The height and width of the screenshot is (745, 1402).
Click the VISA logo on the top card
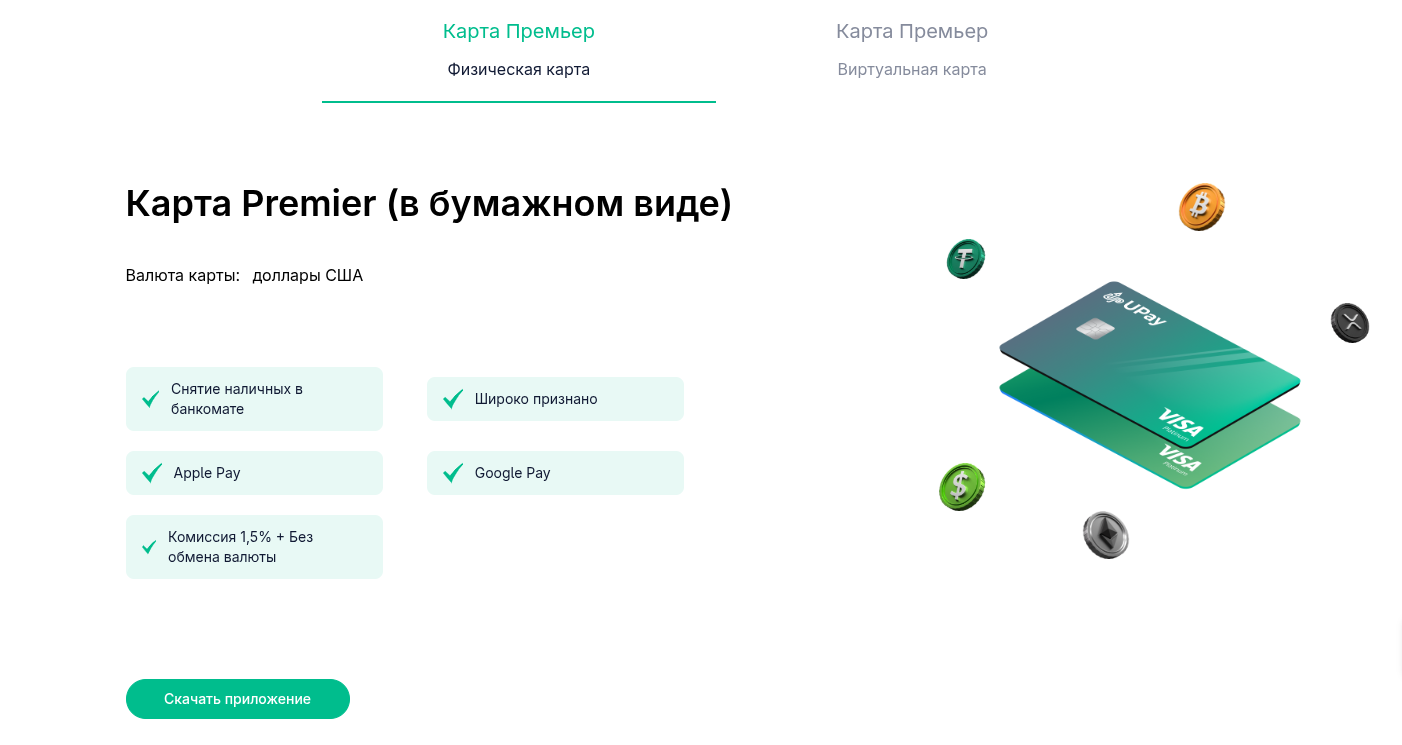1180,423
